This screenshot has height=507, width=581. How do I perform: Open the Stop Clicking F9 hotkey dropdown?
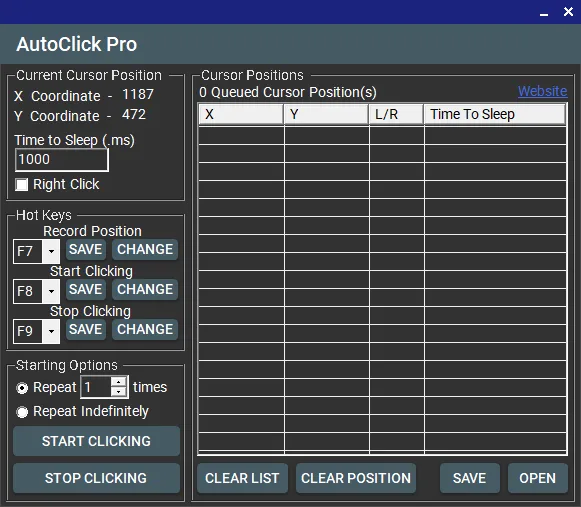[x=51, y=331]
